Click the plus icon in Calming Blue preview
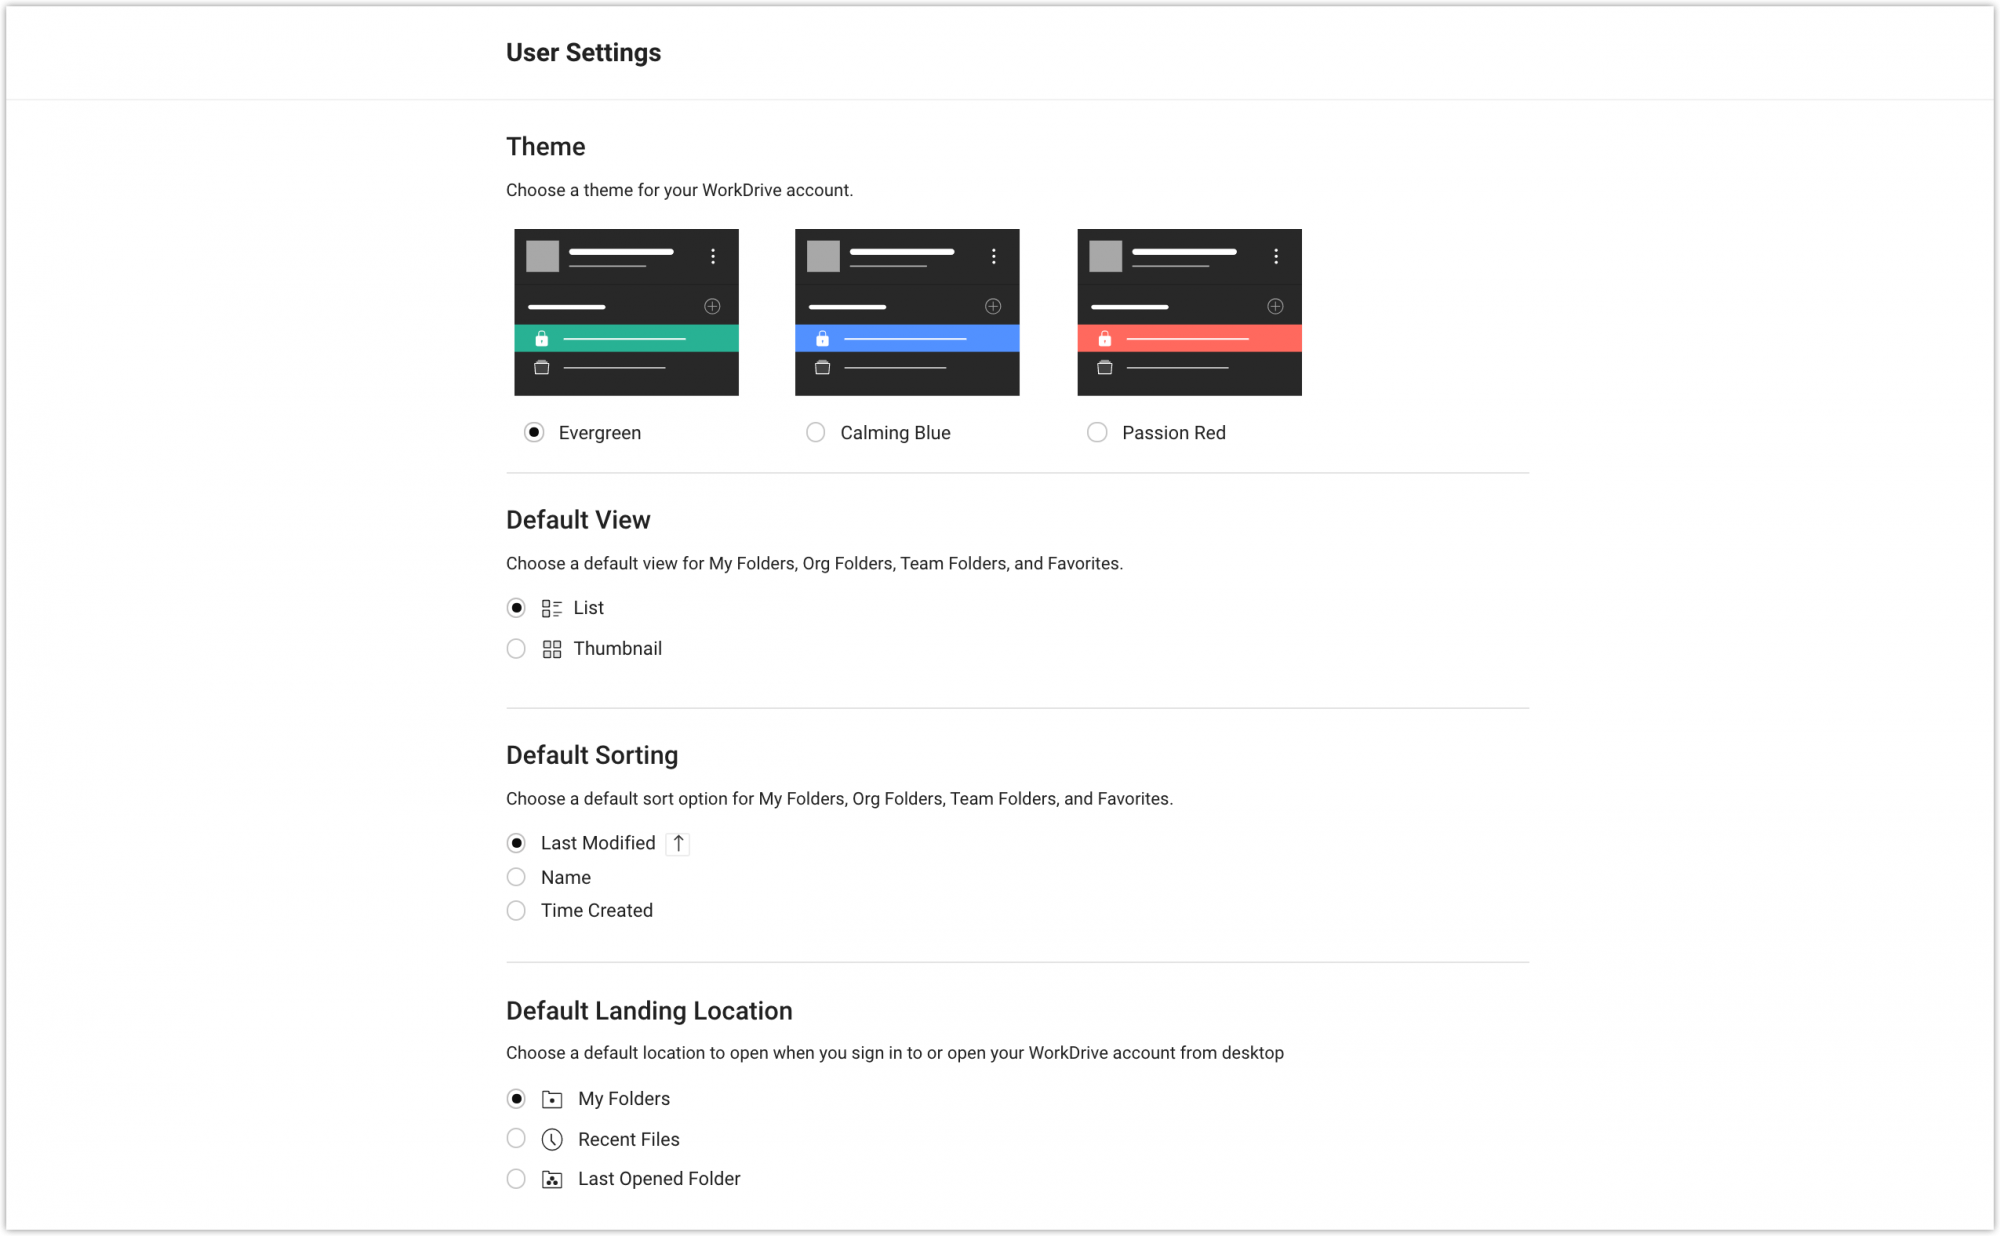This screenshot has height=1236, width=2000. 993,306
